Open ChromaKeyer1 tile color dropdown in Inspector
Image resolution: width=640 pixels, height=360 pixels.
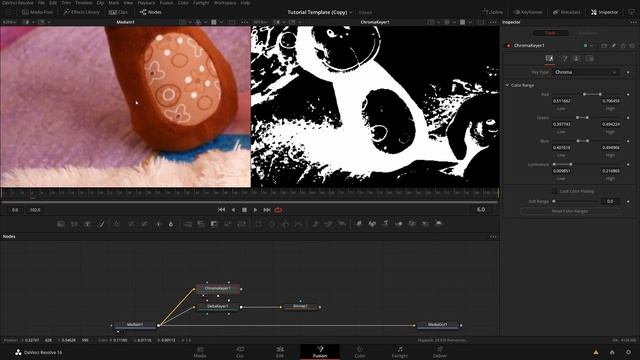click(588, 46)
